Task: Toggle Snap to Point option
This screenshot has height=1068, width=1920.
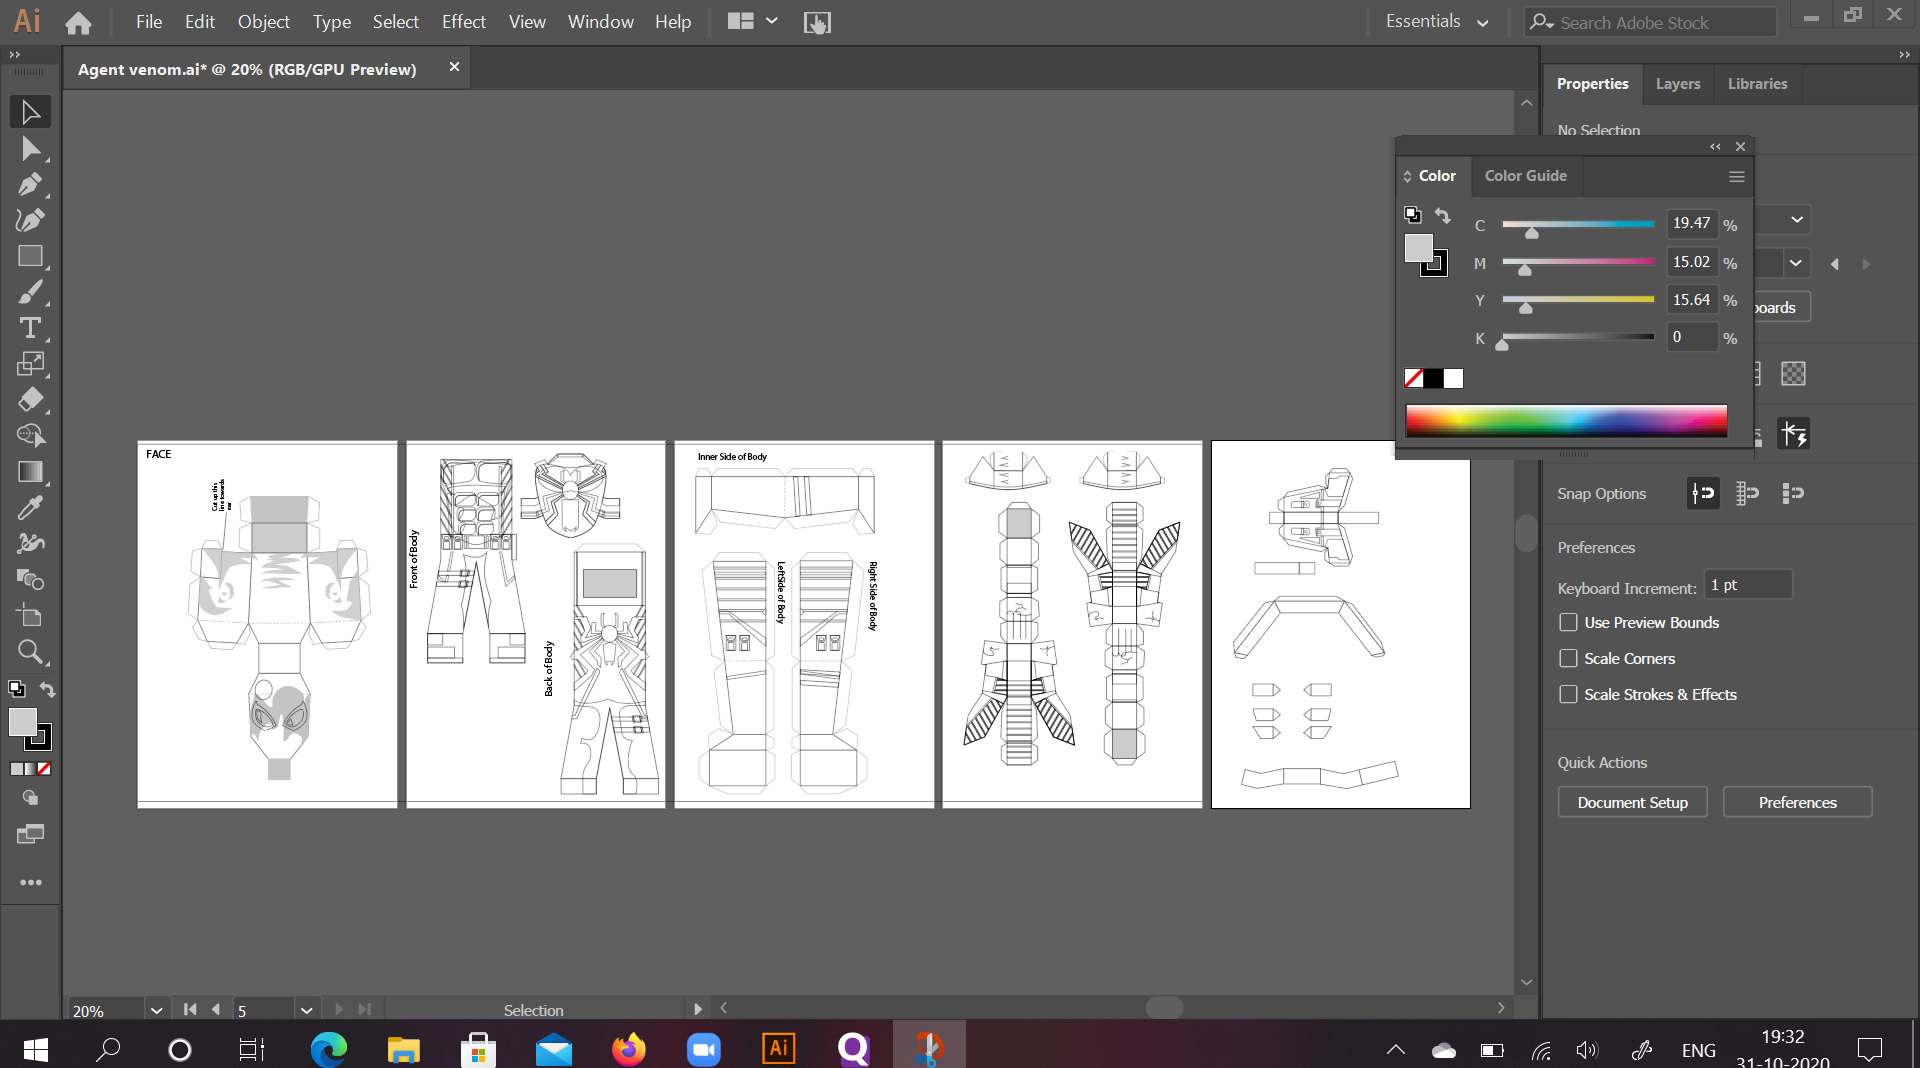Action: tap(1703, 493)
